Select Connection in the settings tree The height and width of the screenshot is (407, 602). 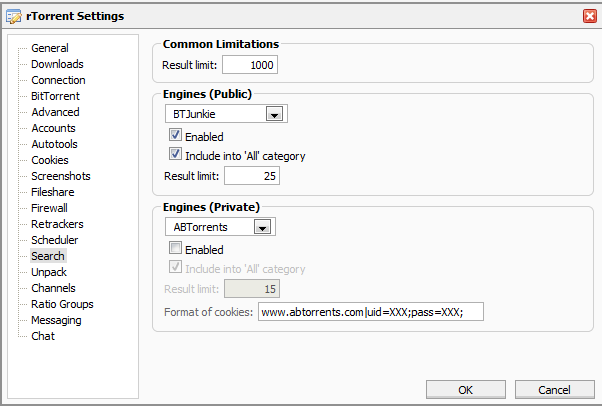click(x=58, y=80)
